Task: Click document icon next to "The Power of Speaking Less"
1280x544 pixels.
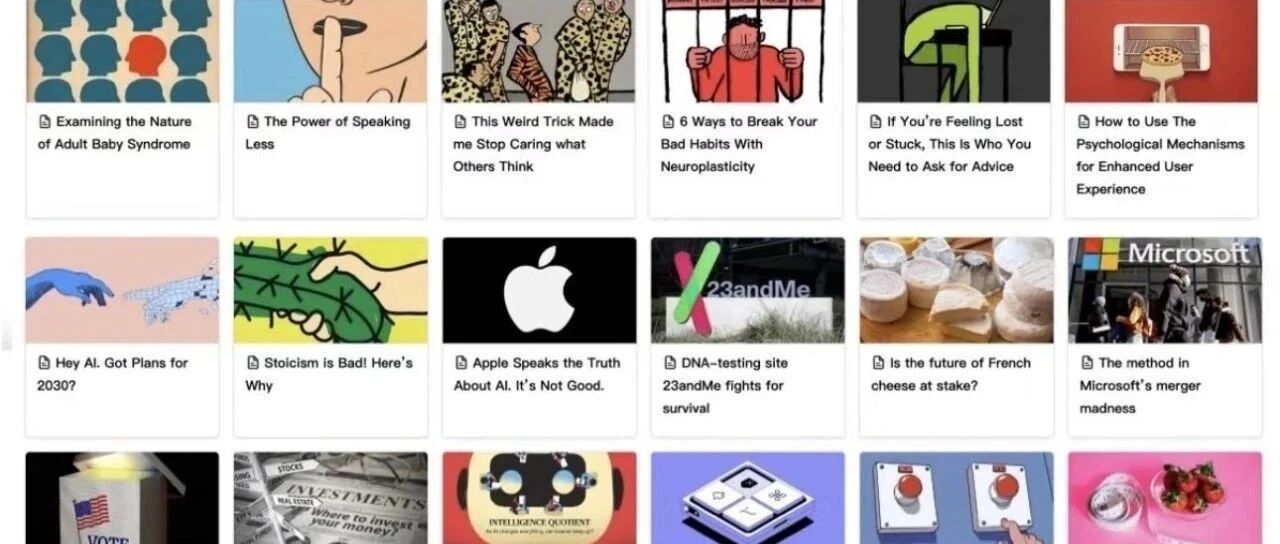Action: point(252,122)
